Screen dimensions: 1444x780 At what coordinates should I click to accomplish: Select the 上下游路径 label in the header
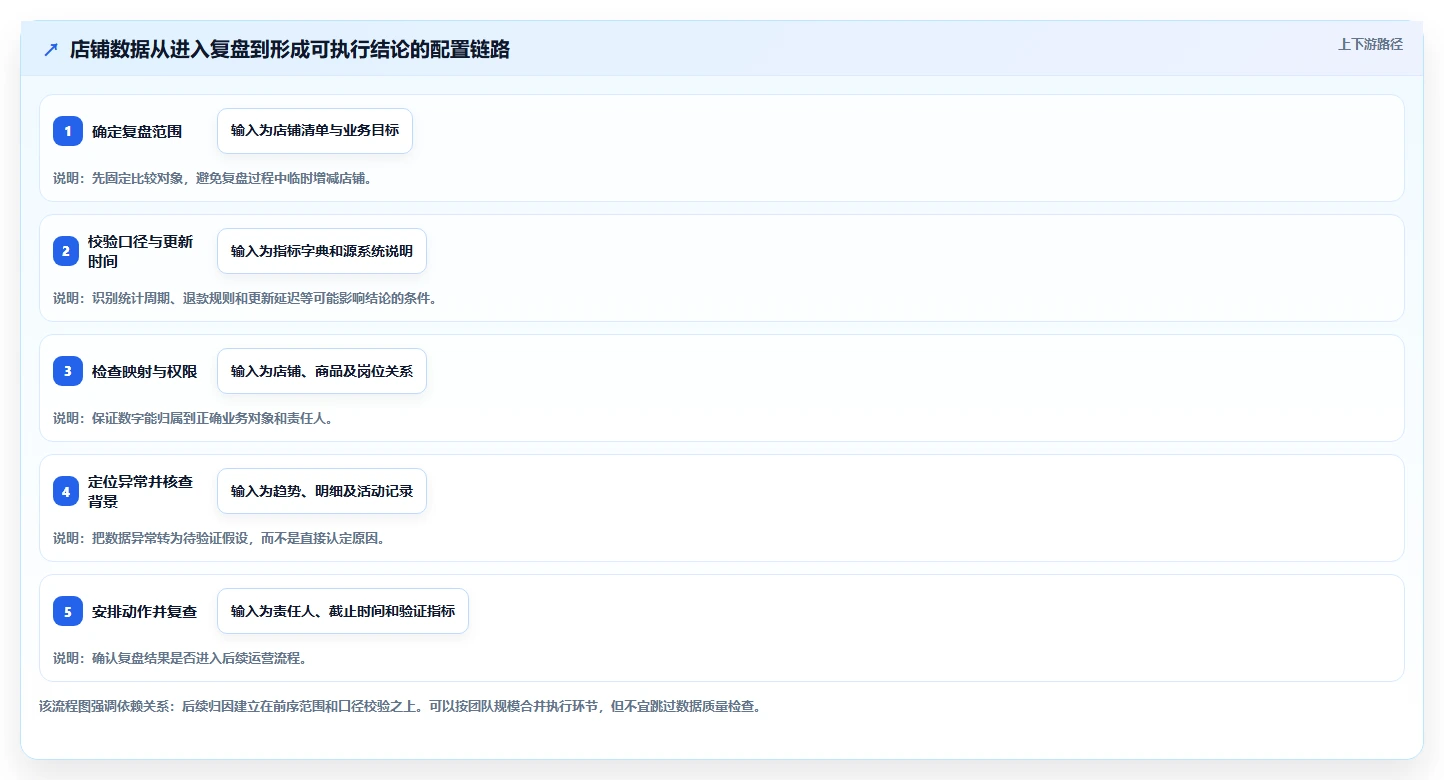pyautogui.click(x=1370, y=44)
